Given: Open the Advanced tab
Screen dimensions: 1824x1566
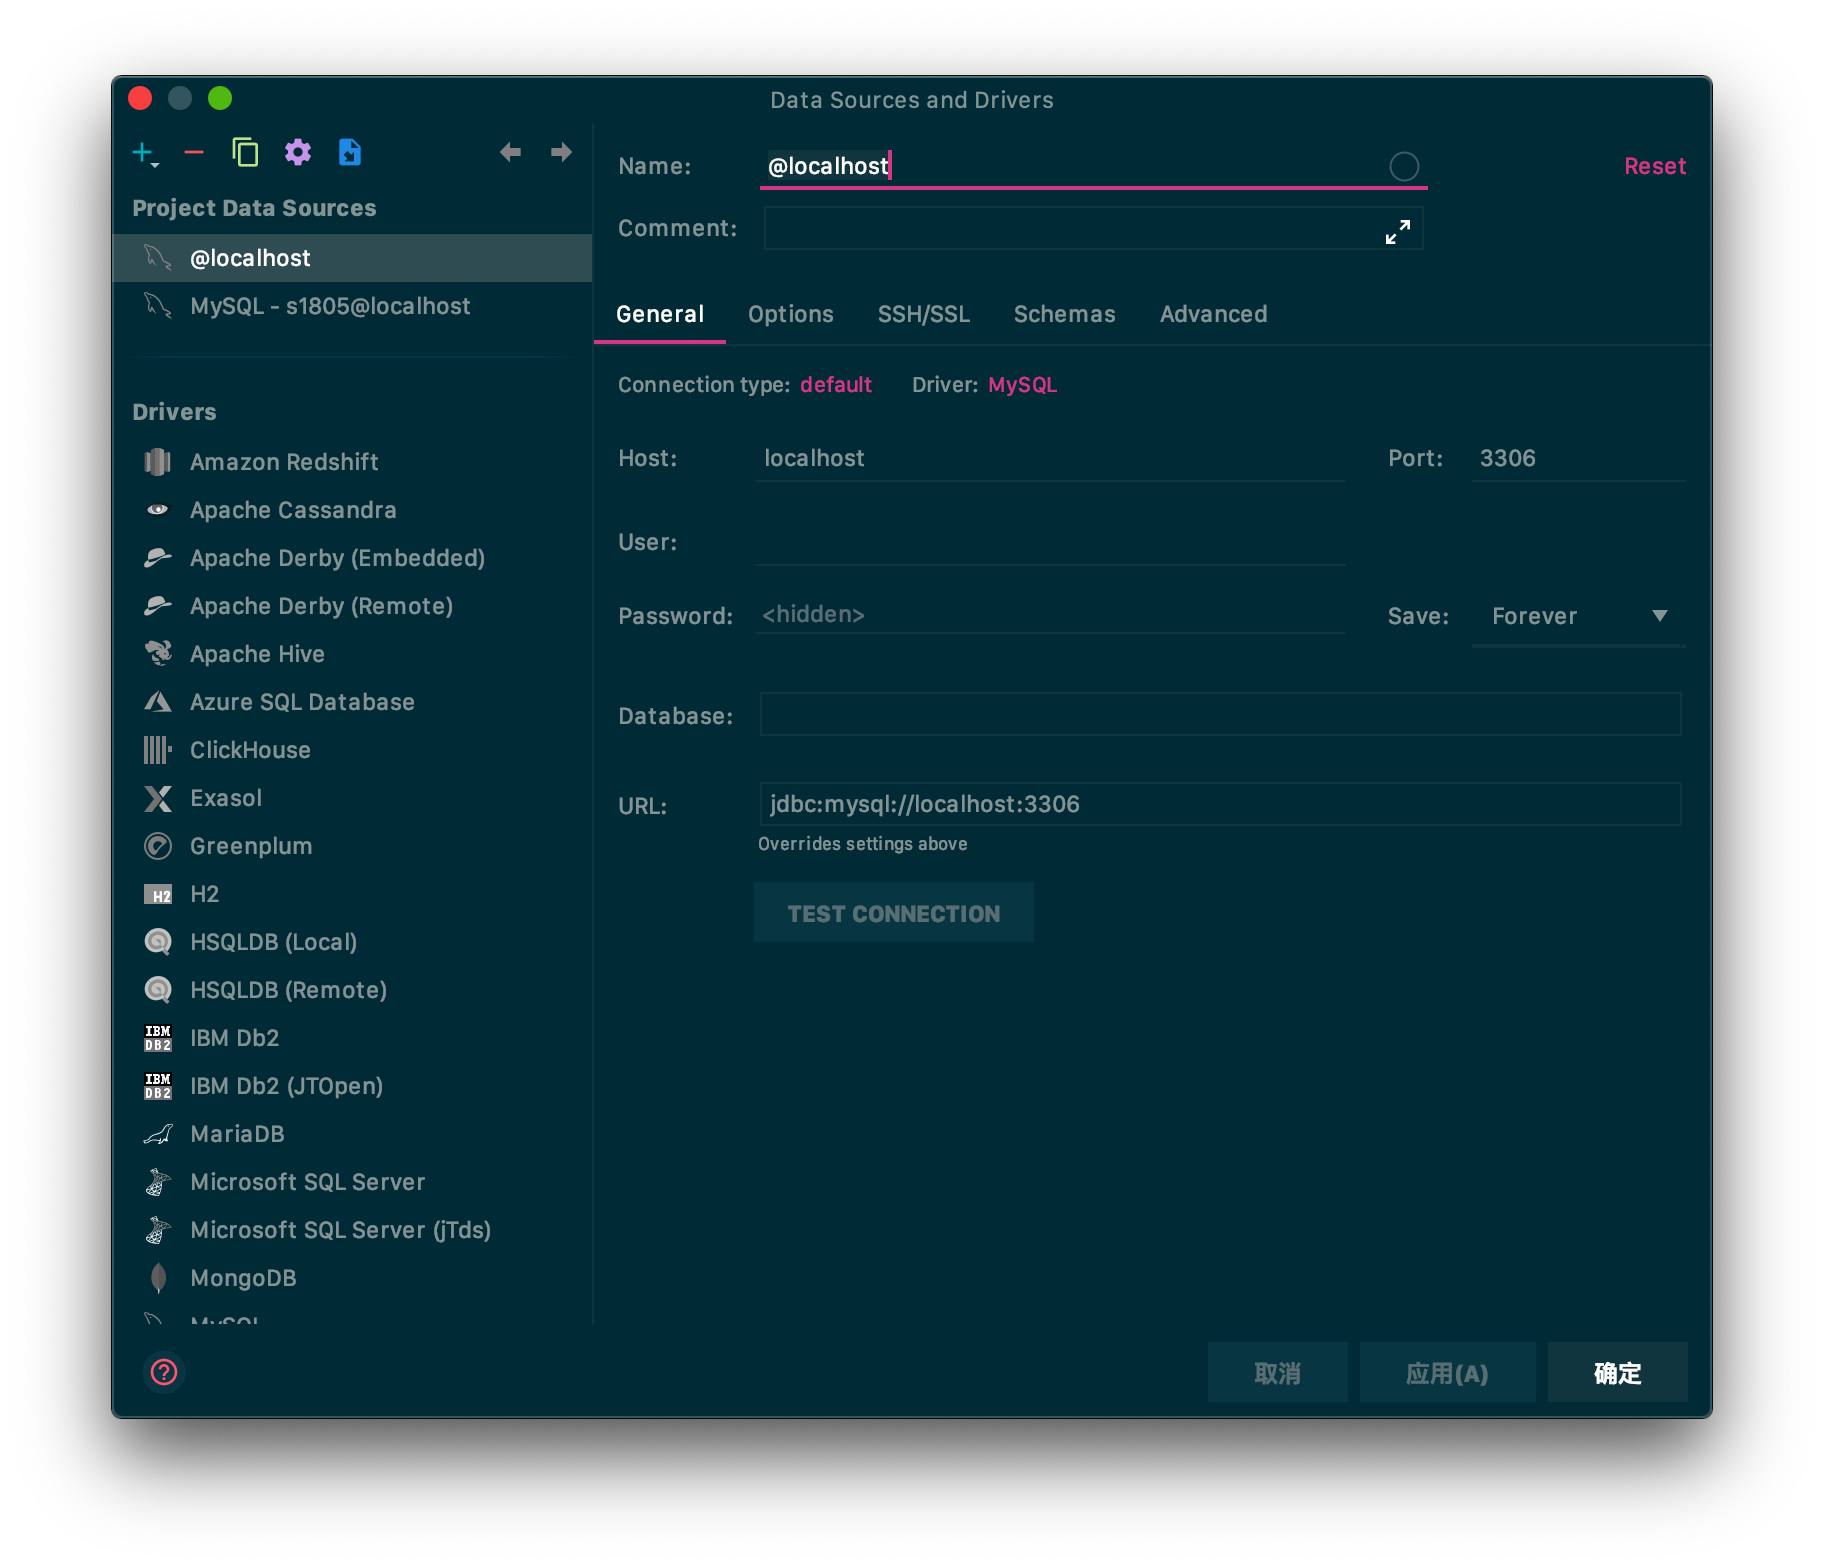Looking at the screenshot, I should point(1213,314).
